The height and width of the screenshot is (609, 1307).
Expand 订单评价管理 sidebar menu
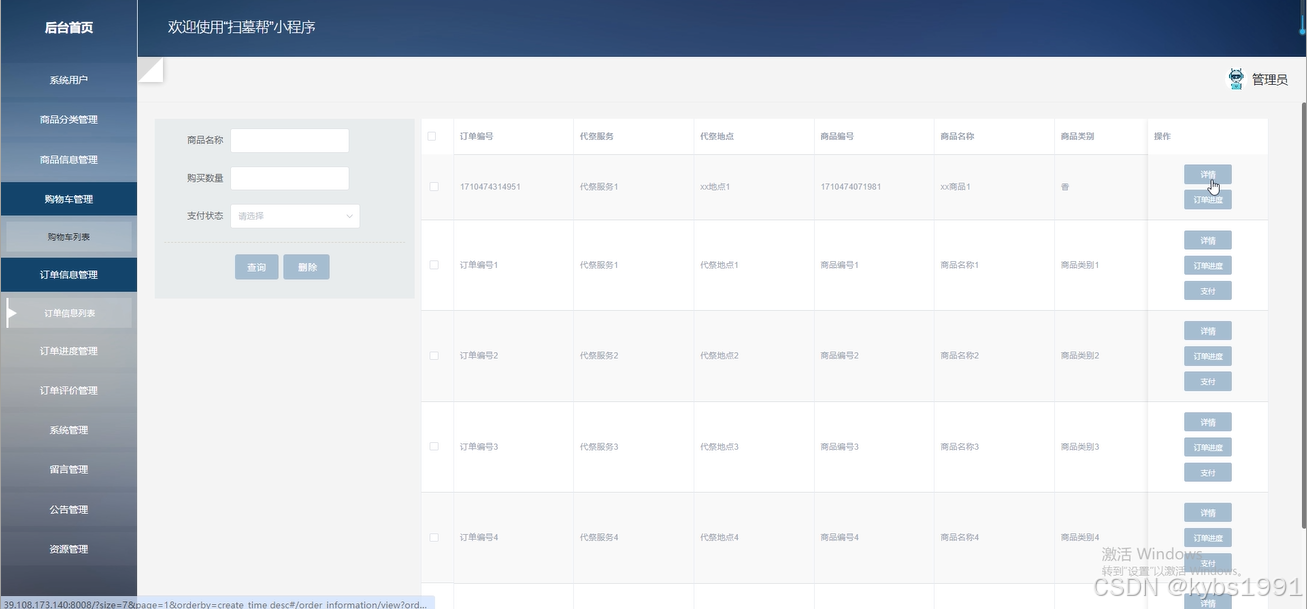[69, 391]
